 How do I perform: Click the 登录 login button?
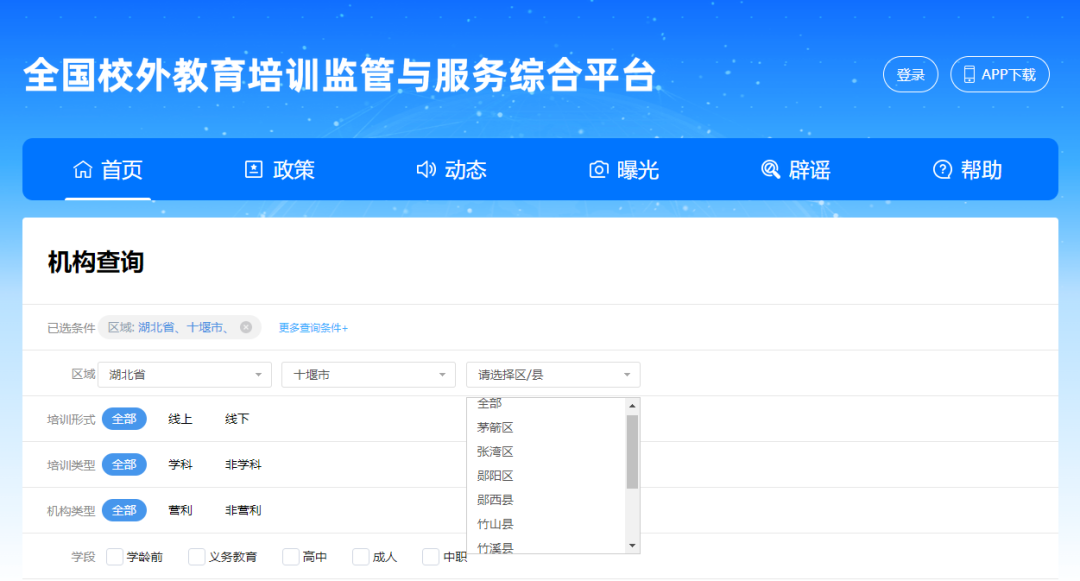910,74
